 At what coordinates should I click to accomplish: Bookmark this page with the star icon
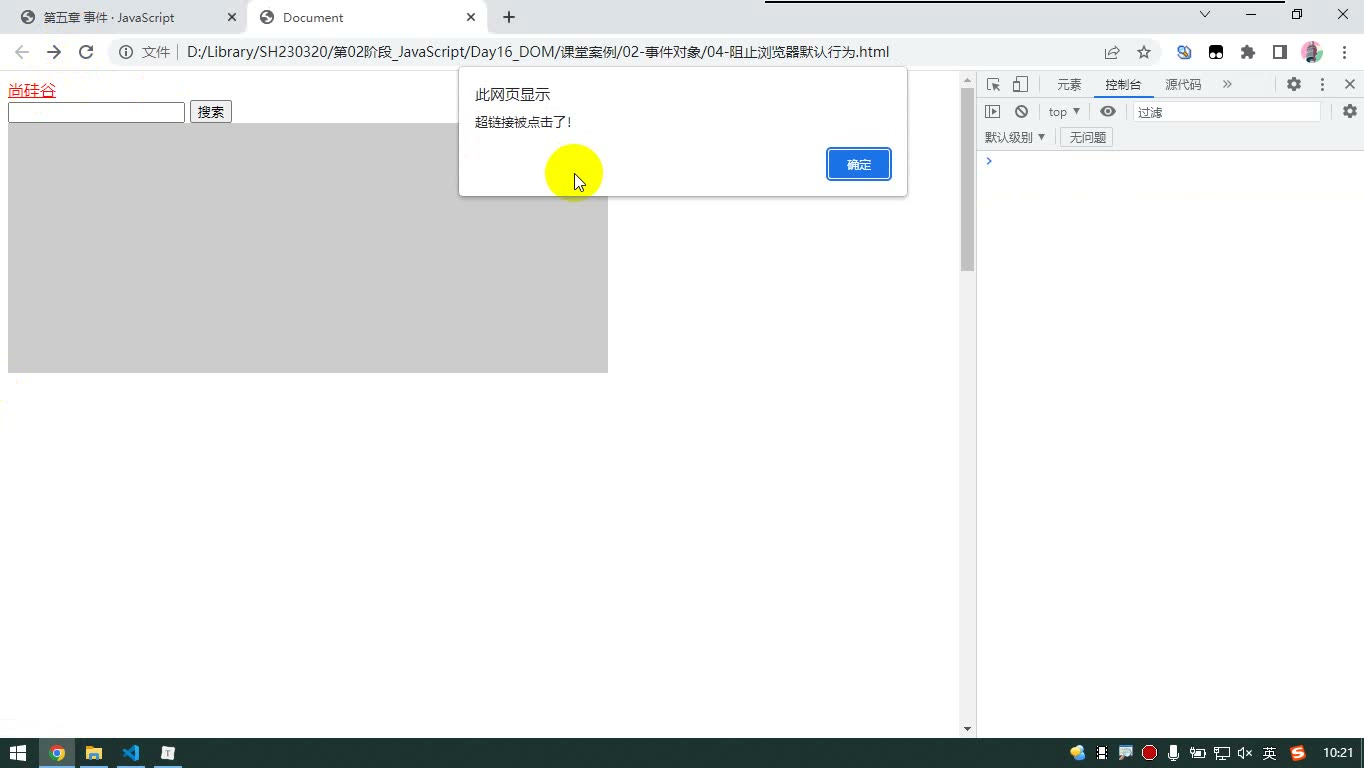(1144, 52)
